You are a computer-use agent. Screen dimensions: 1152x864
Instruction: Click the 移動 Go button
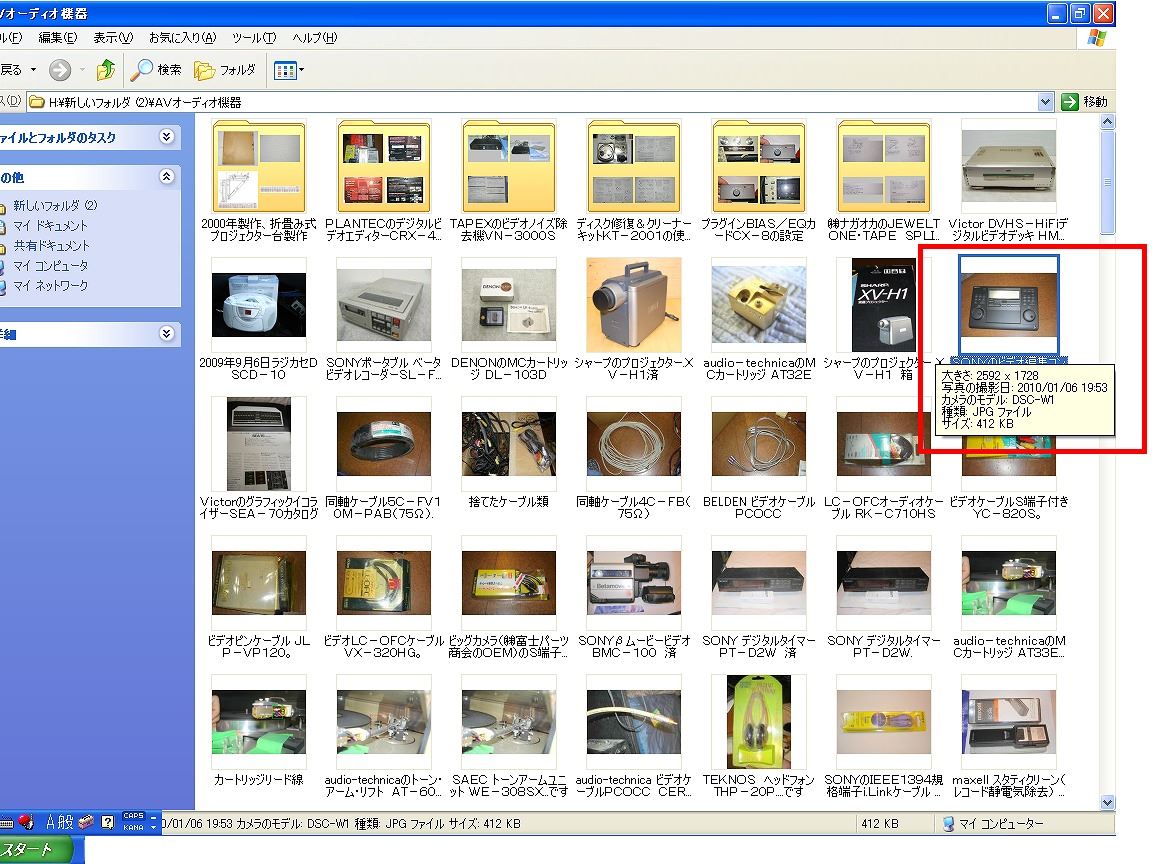pyautogui.click(x=1084, y=101)
